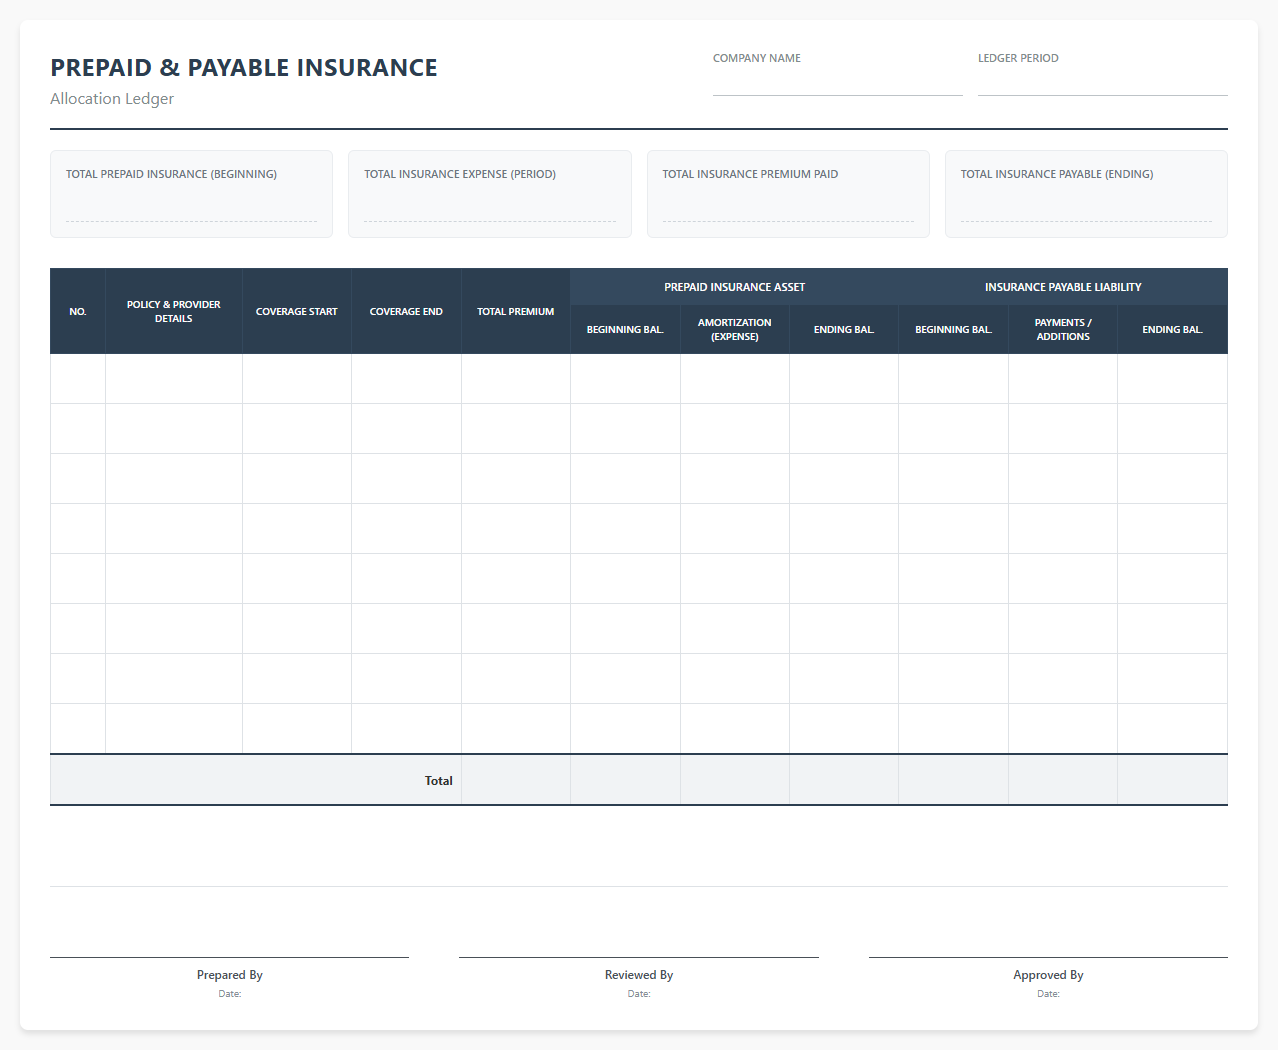Click the 'NO.' column header
Viewport: 1278px width, 1050px height.
coord(78,311)
